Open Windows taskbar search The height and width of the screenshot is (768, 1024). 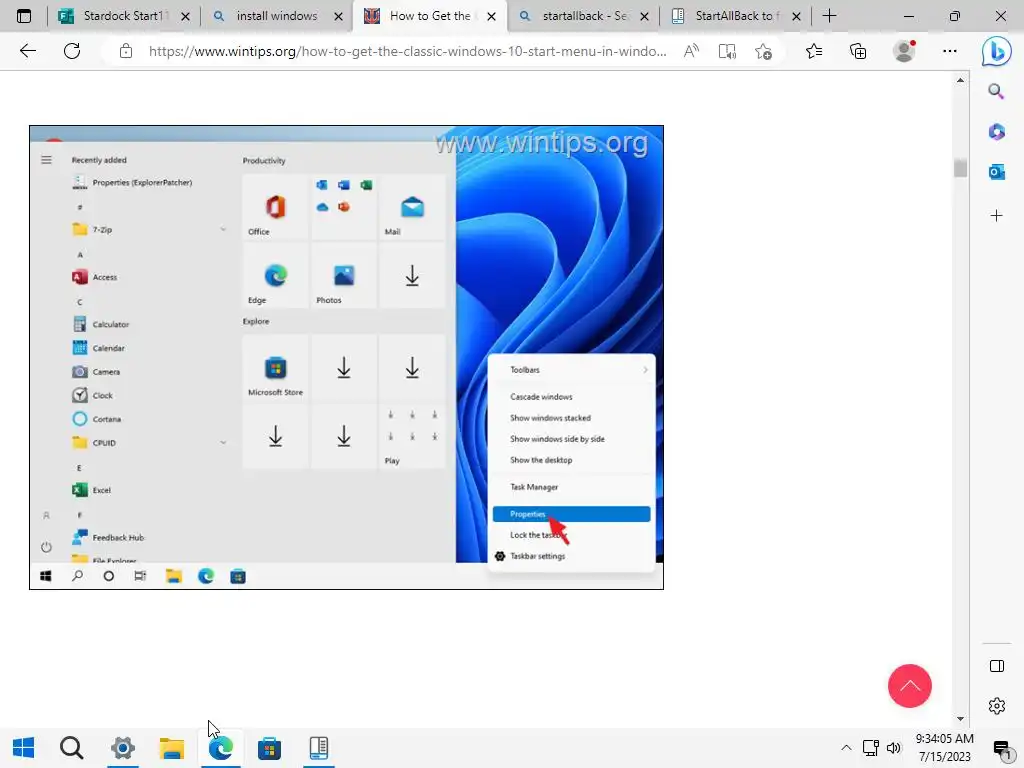[72, 748]
